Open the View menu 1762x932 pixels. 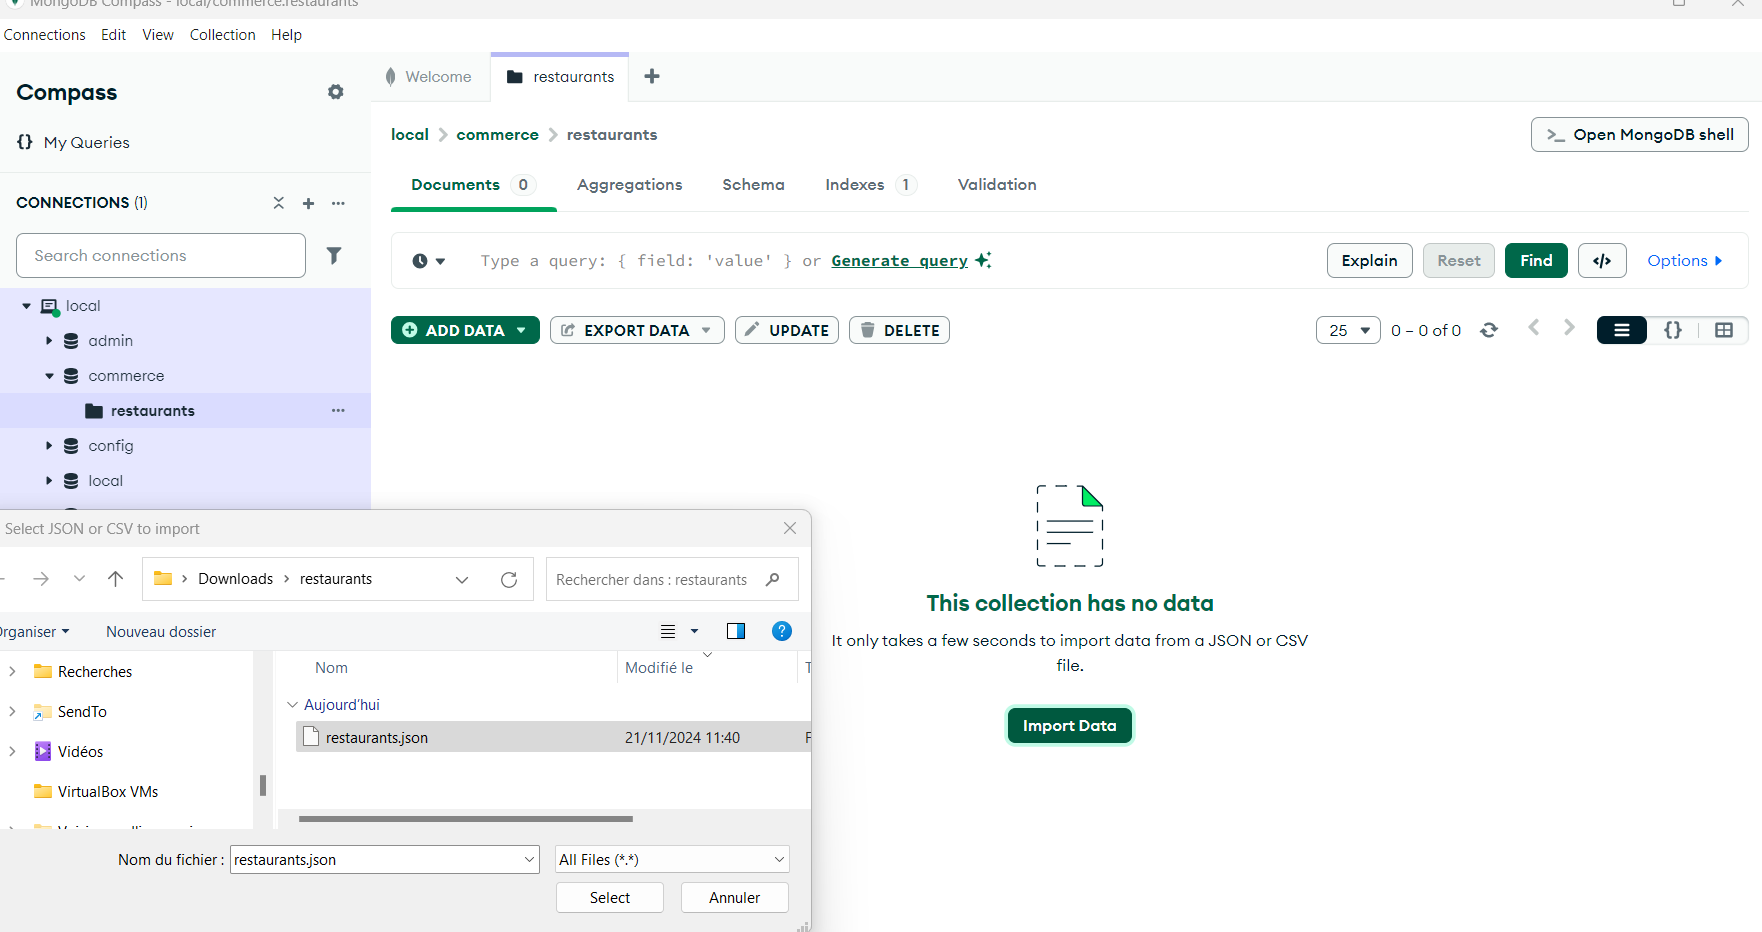click(x=158, y=35)
